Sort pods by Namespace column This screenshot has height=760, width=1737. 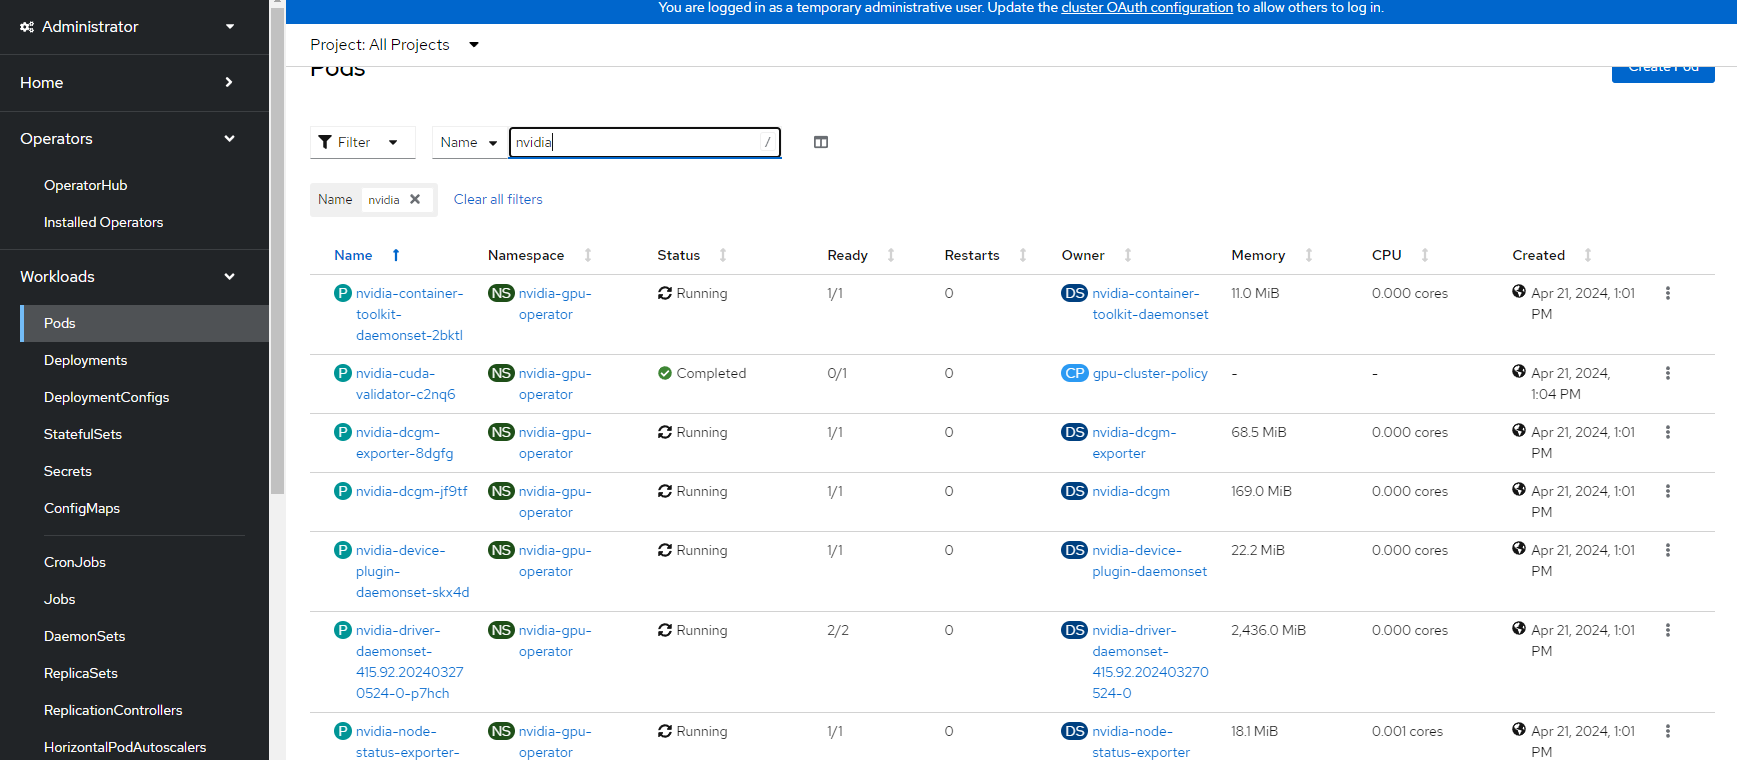tap(588, 255)
